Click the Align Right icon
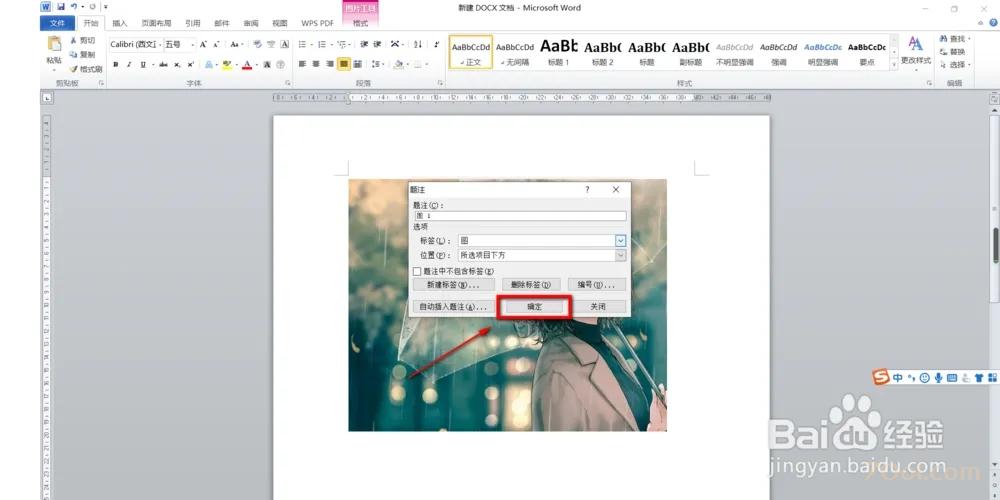 tap(330, 64)
